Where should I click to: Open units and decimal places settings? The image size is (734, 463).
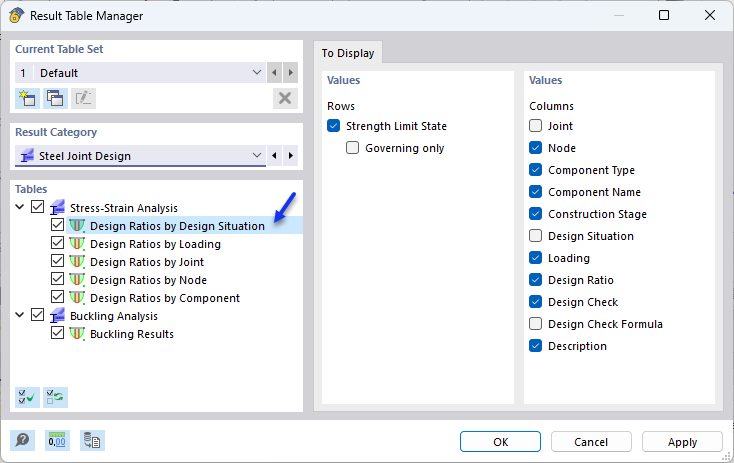tap(57, 440)
